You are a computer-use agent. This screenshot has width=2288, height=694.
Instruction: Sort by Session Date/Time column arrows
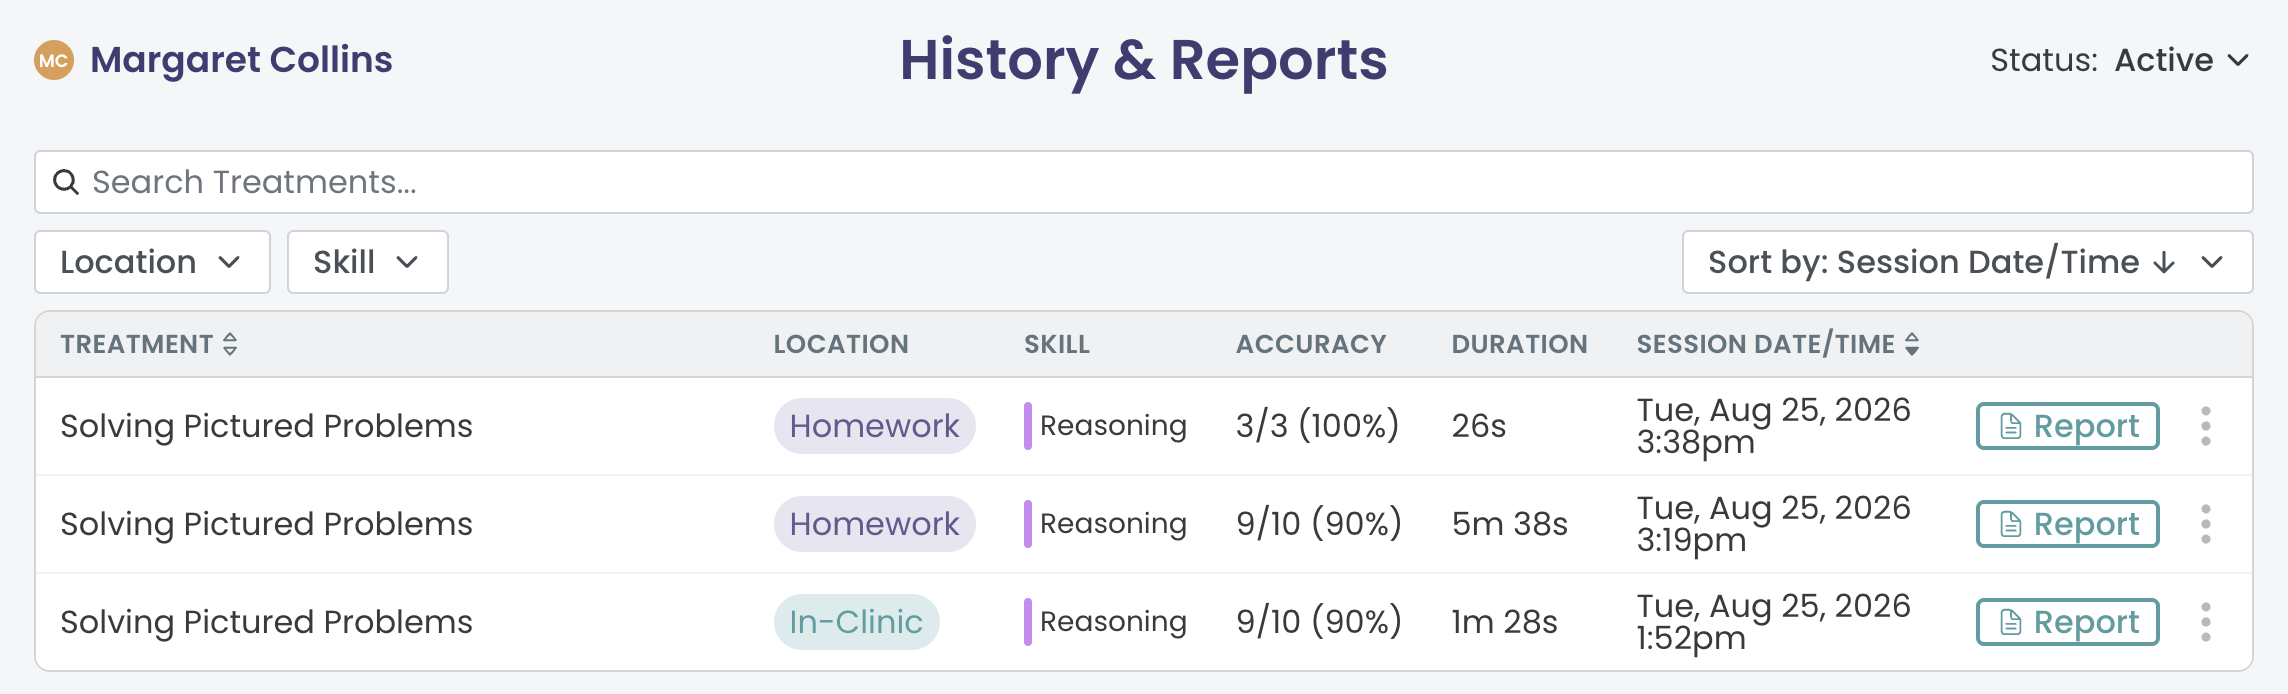point(1912,344)
